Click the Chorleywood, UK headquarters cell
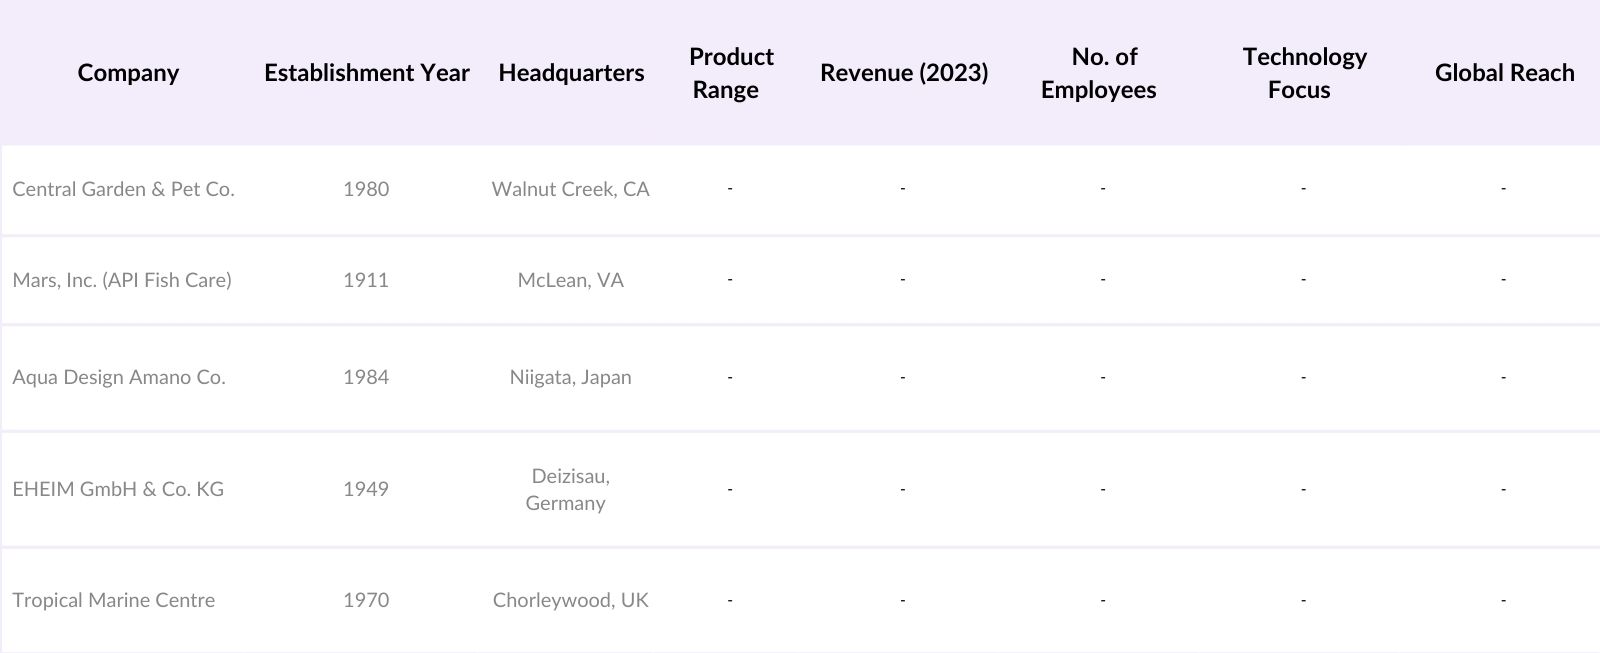Screen dimensions: 1600x653 (x=570, y=600)
